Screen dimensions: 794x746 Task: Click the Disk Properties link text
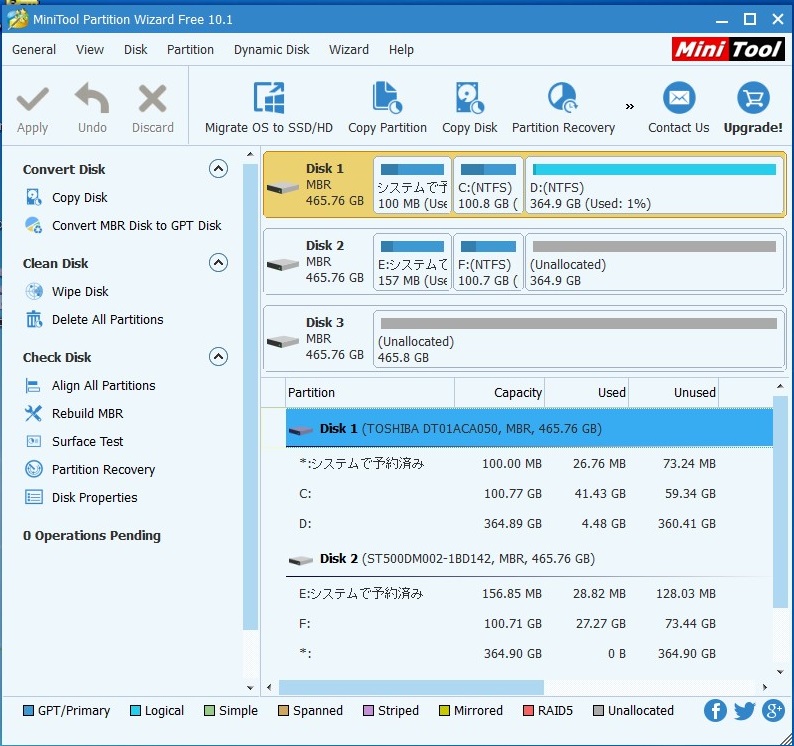pos(95,498)
